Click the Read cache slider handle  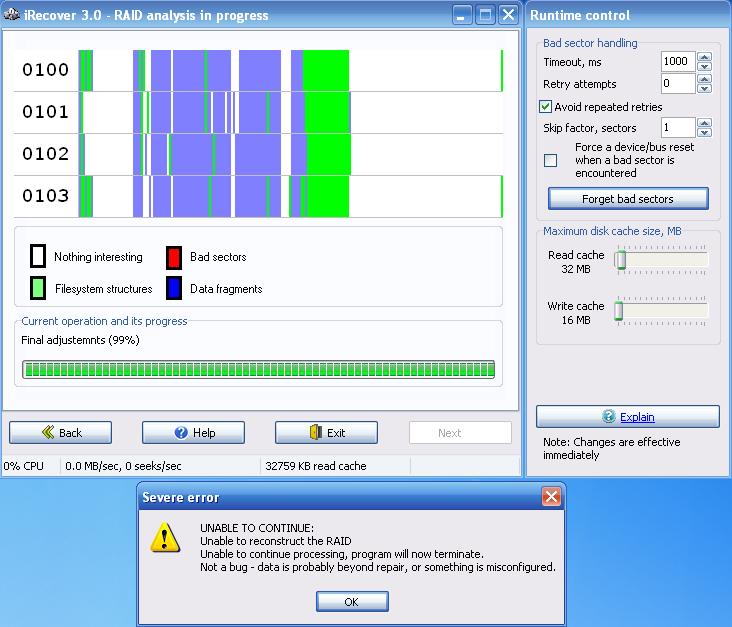click(620, 260)
